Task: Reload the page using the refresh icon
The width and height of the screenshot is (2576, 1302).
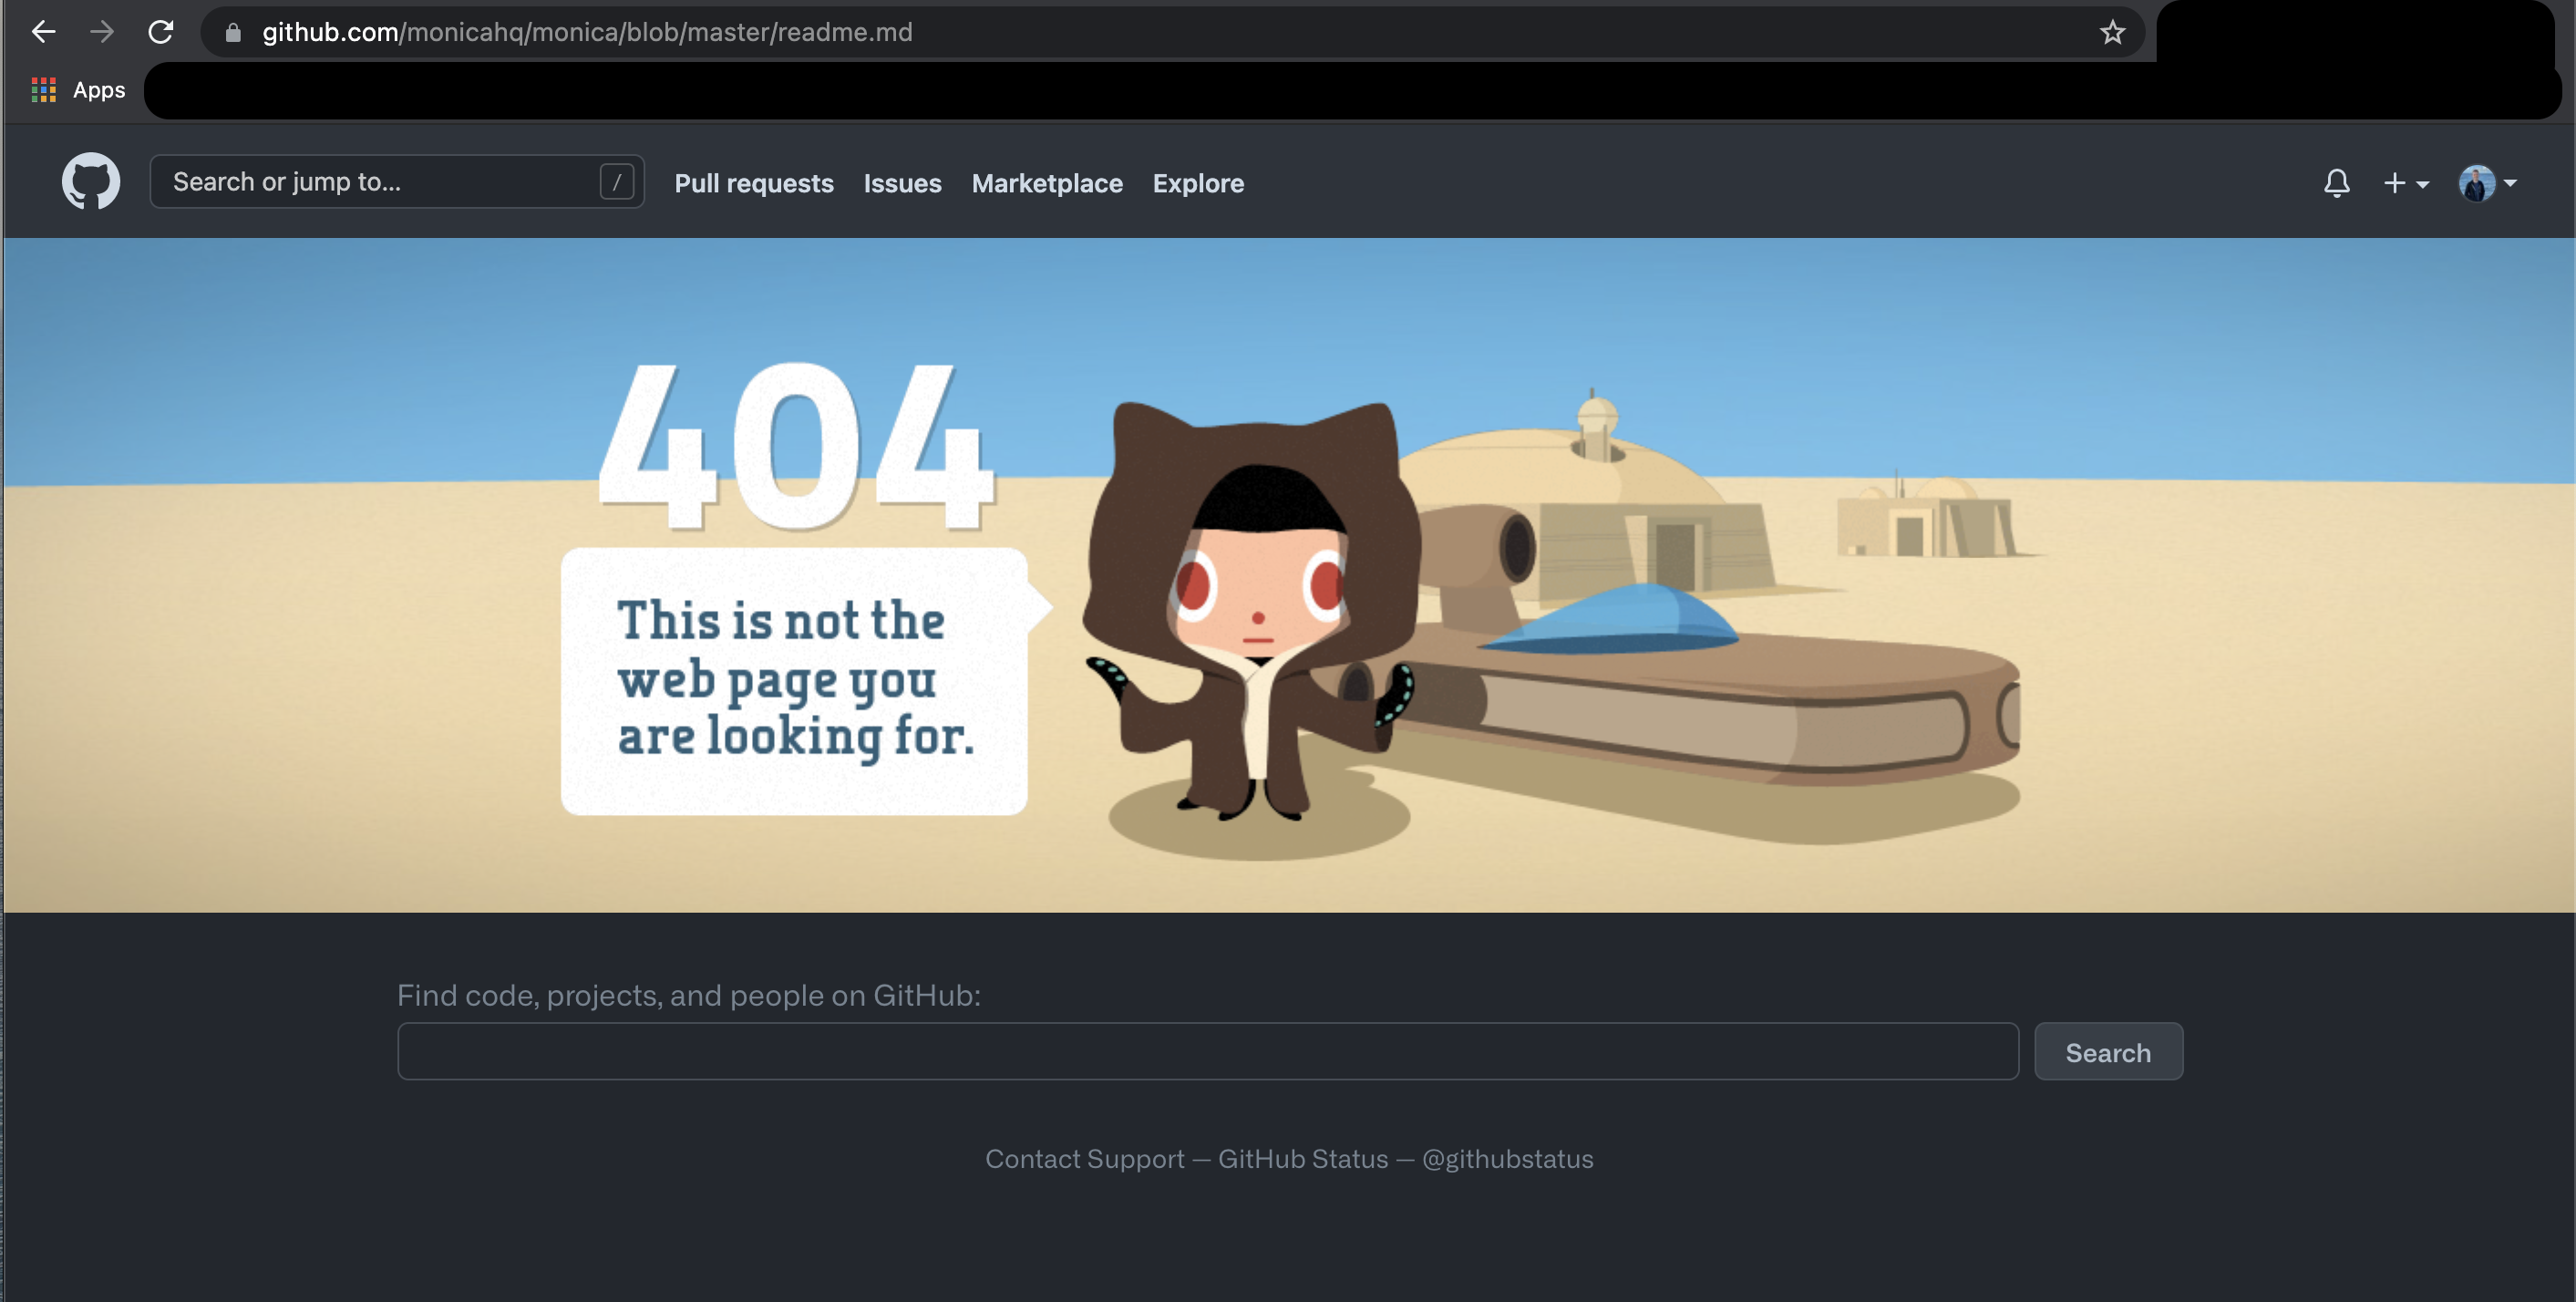Action: 161,31
